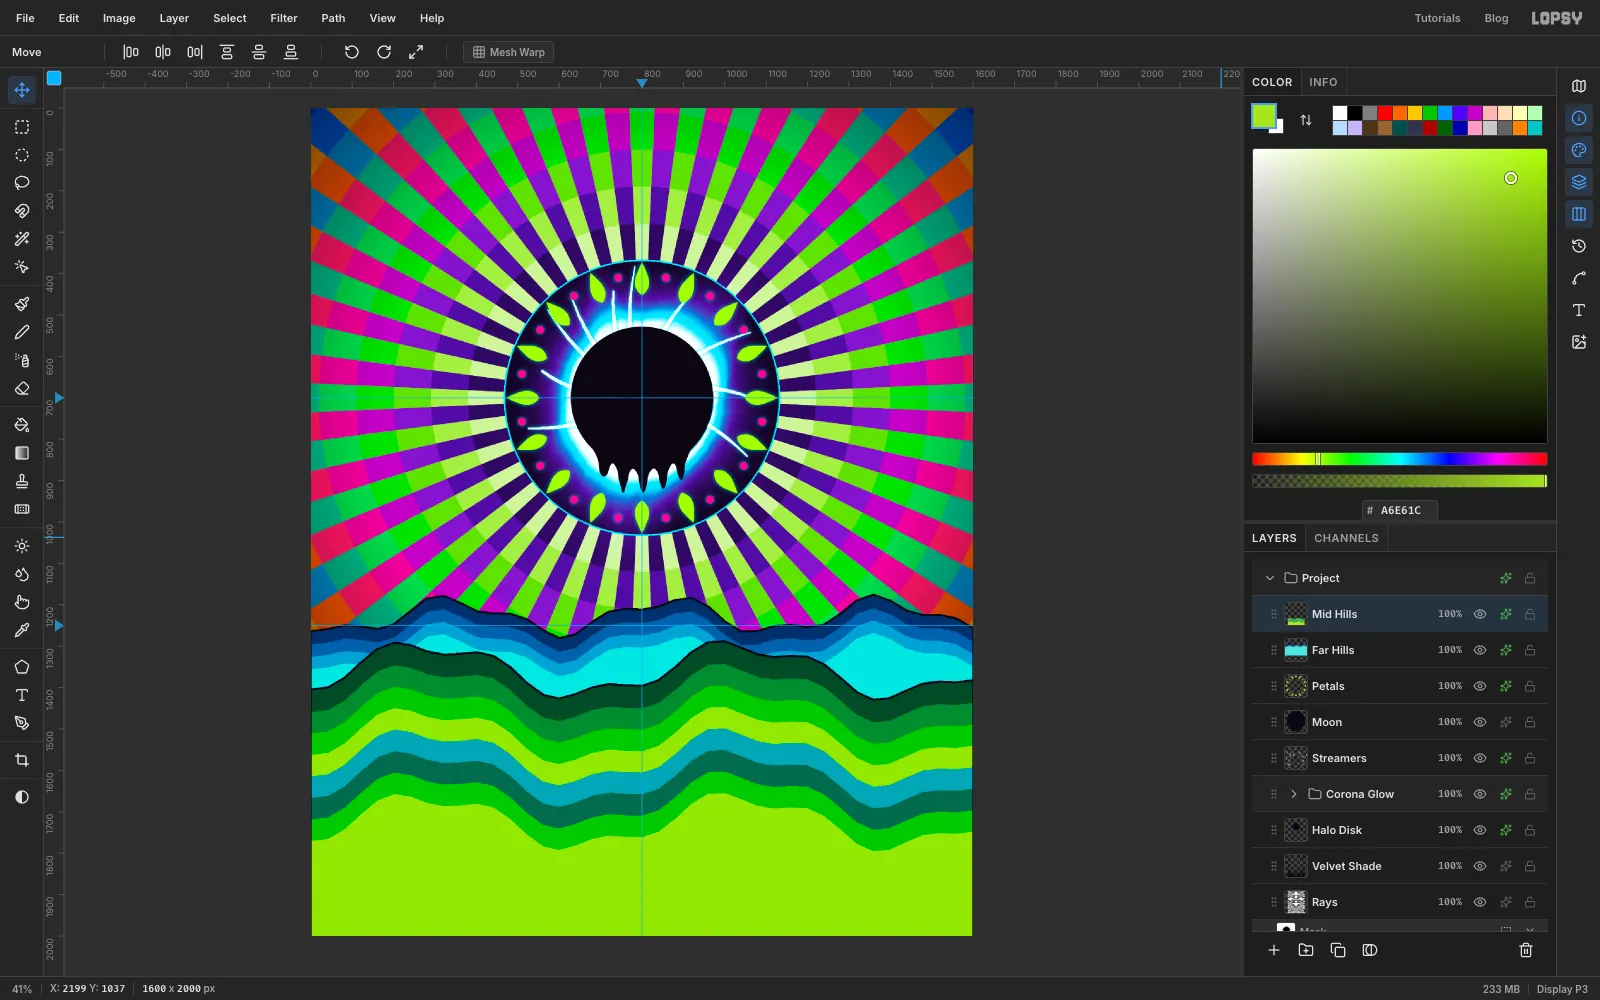Viewport: 1600px width, 1000px height.
Task: Select the elliptical marquee tool
Action: click(22, 155)
